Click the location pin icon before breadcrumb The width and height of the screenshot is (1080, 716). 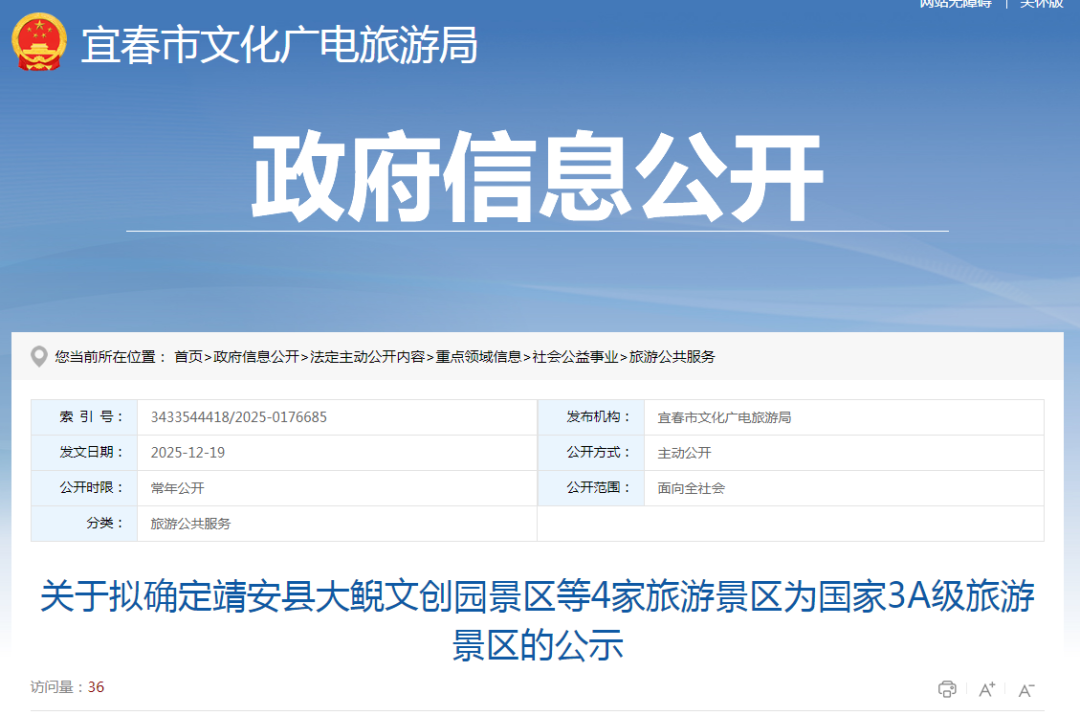pyautogui.click(x=39, y=356)
